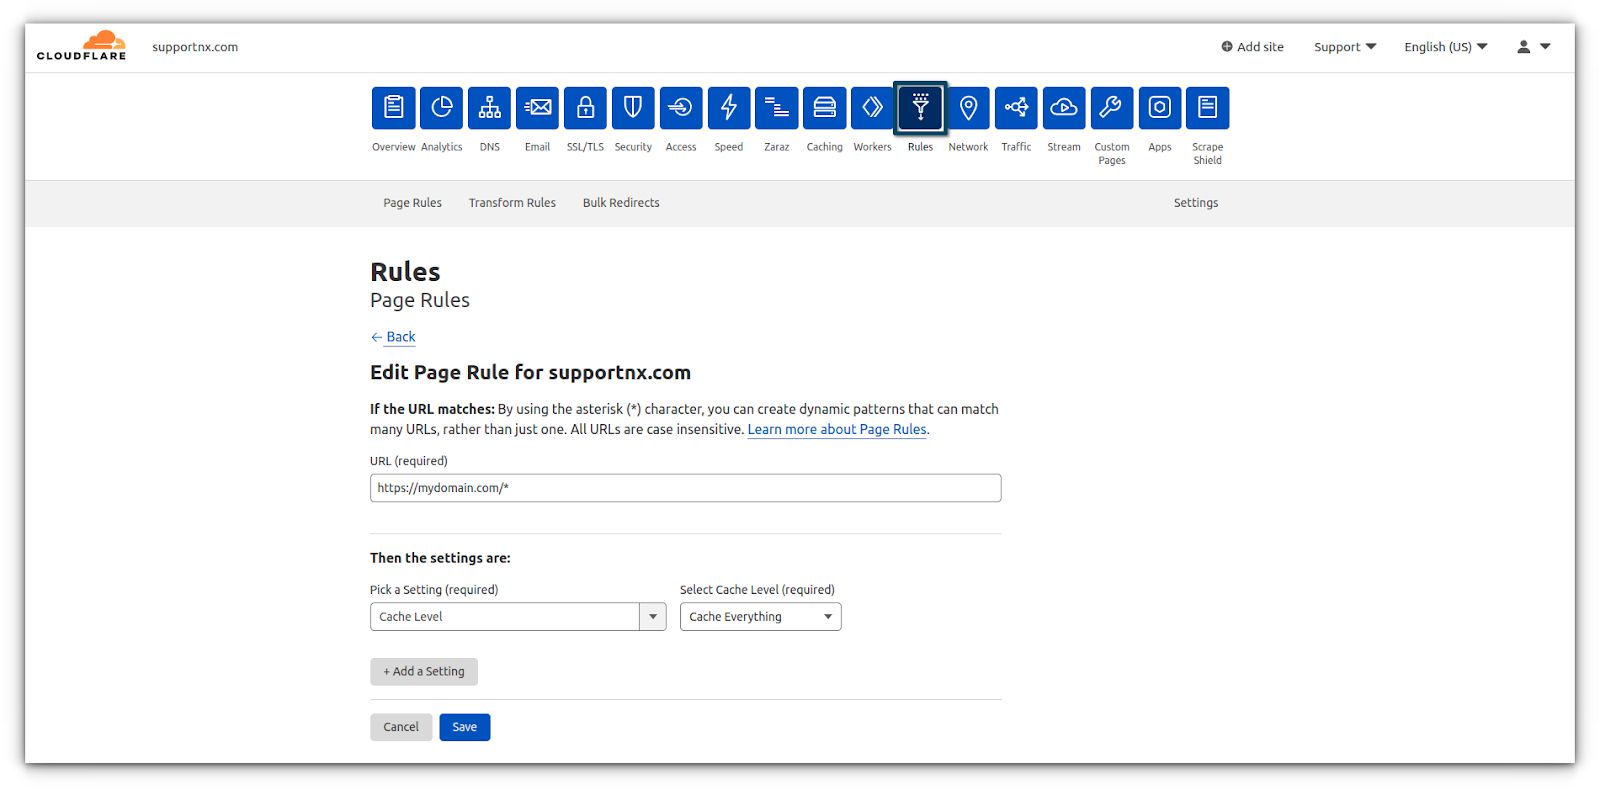Image resolution: width=1600 pixels, height=790 pixels.
Task: Expand the Support dropdown
Action: 1345,47
